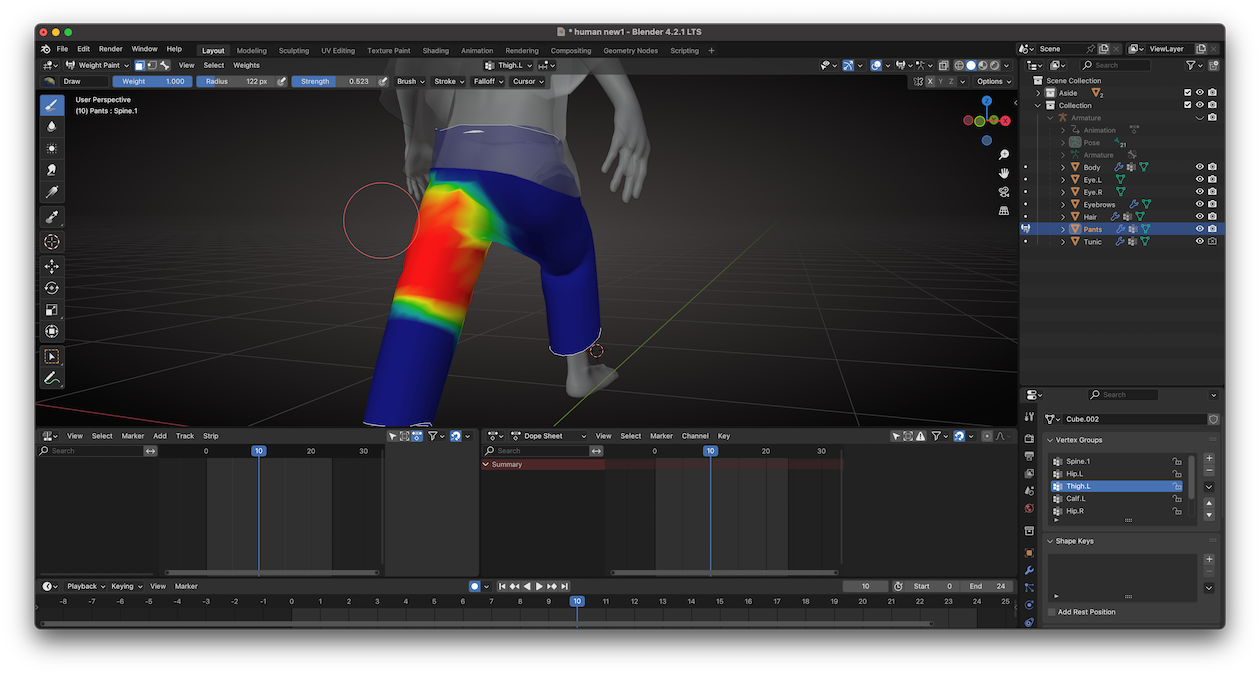
Task: Add a new vertex group
Action: click(x=1209, y=458)
